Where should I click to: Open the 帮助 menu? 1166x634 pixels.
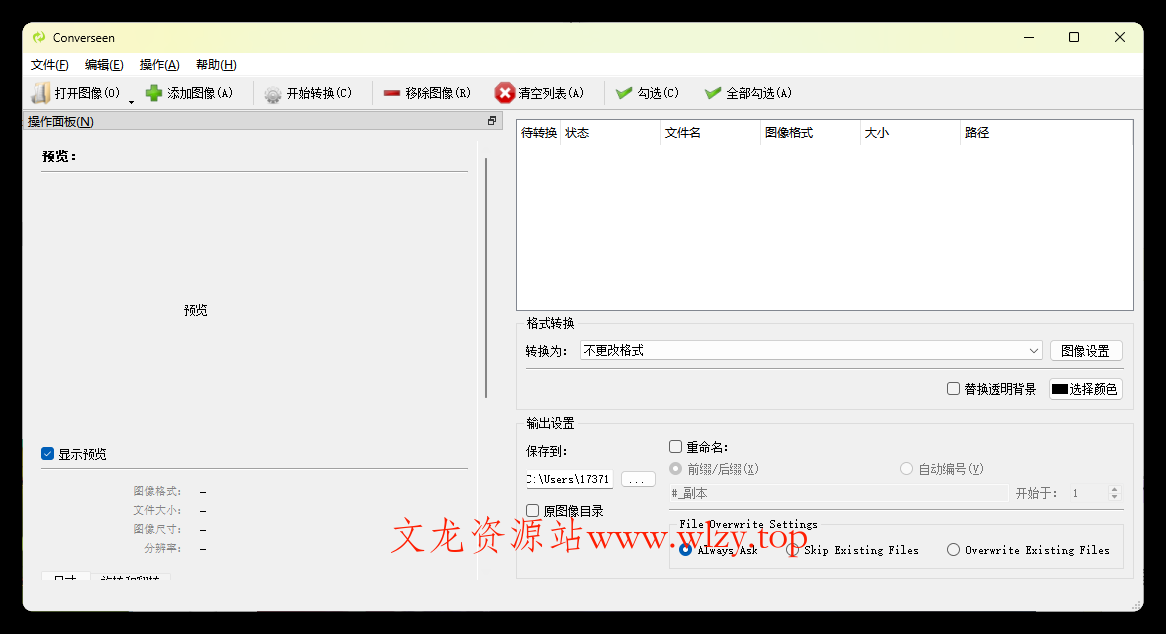click(x=215, y=64)
